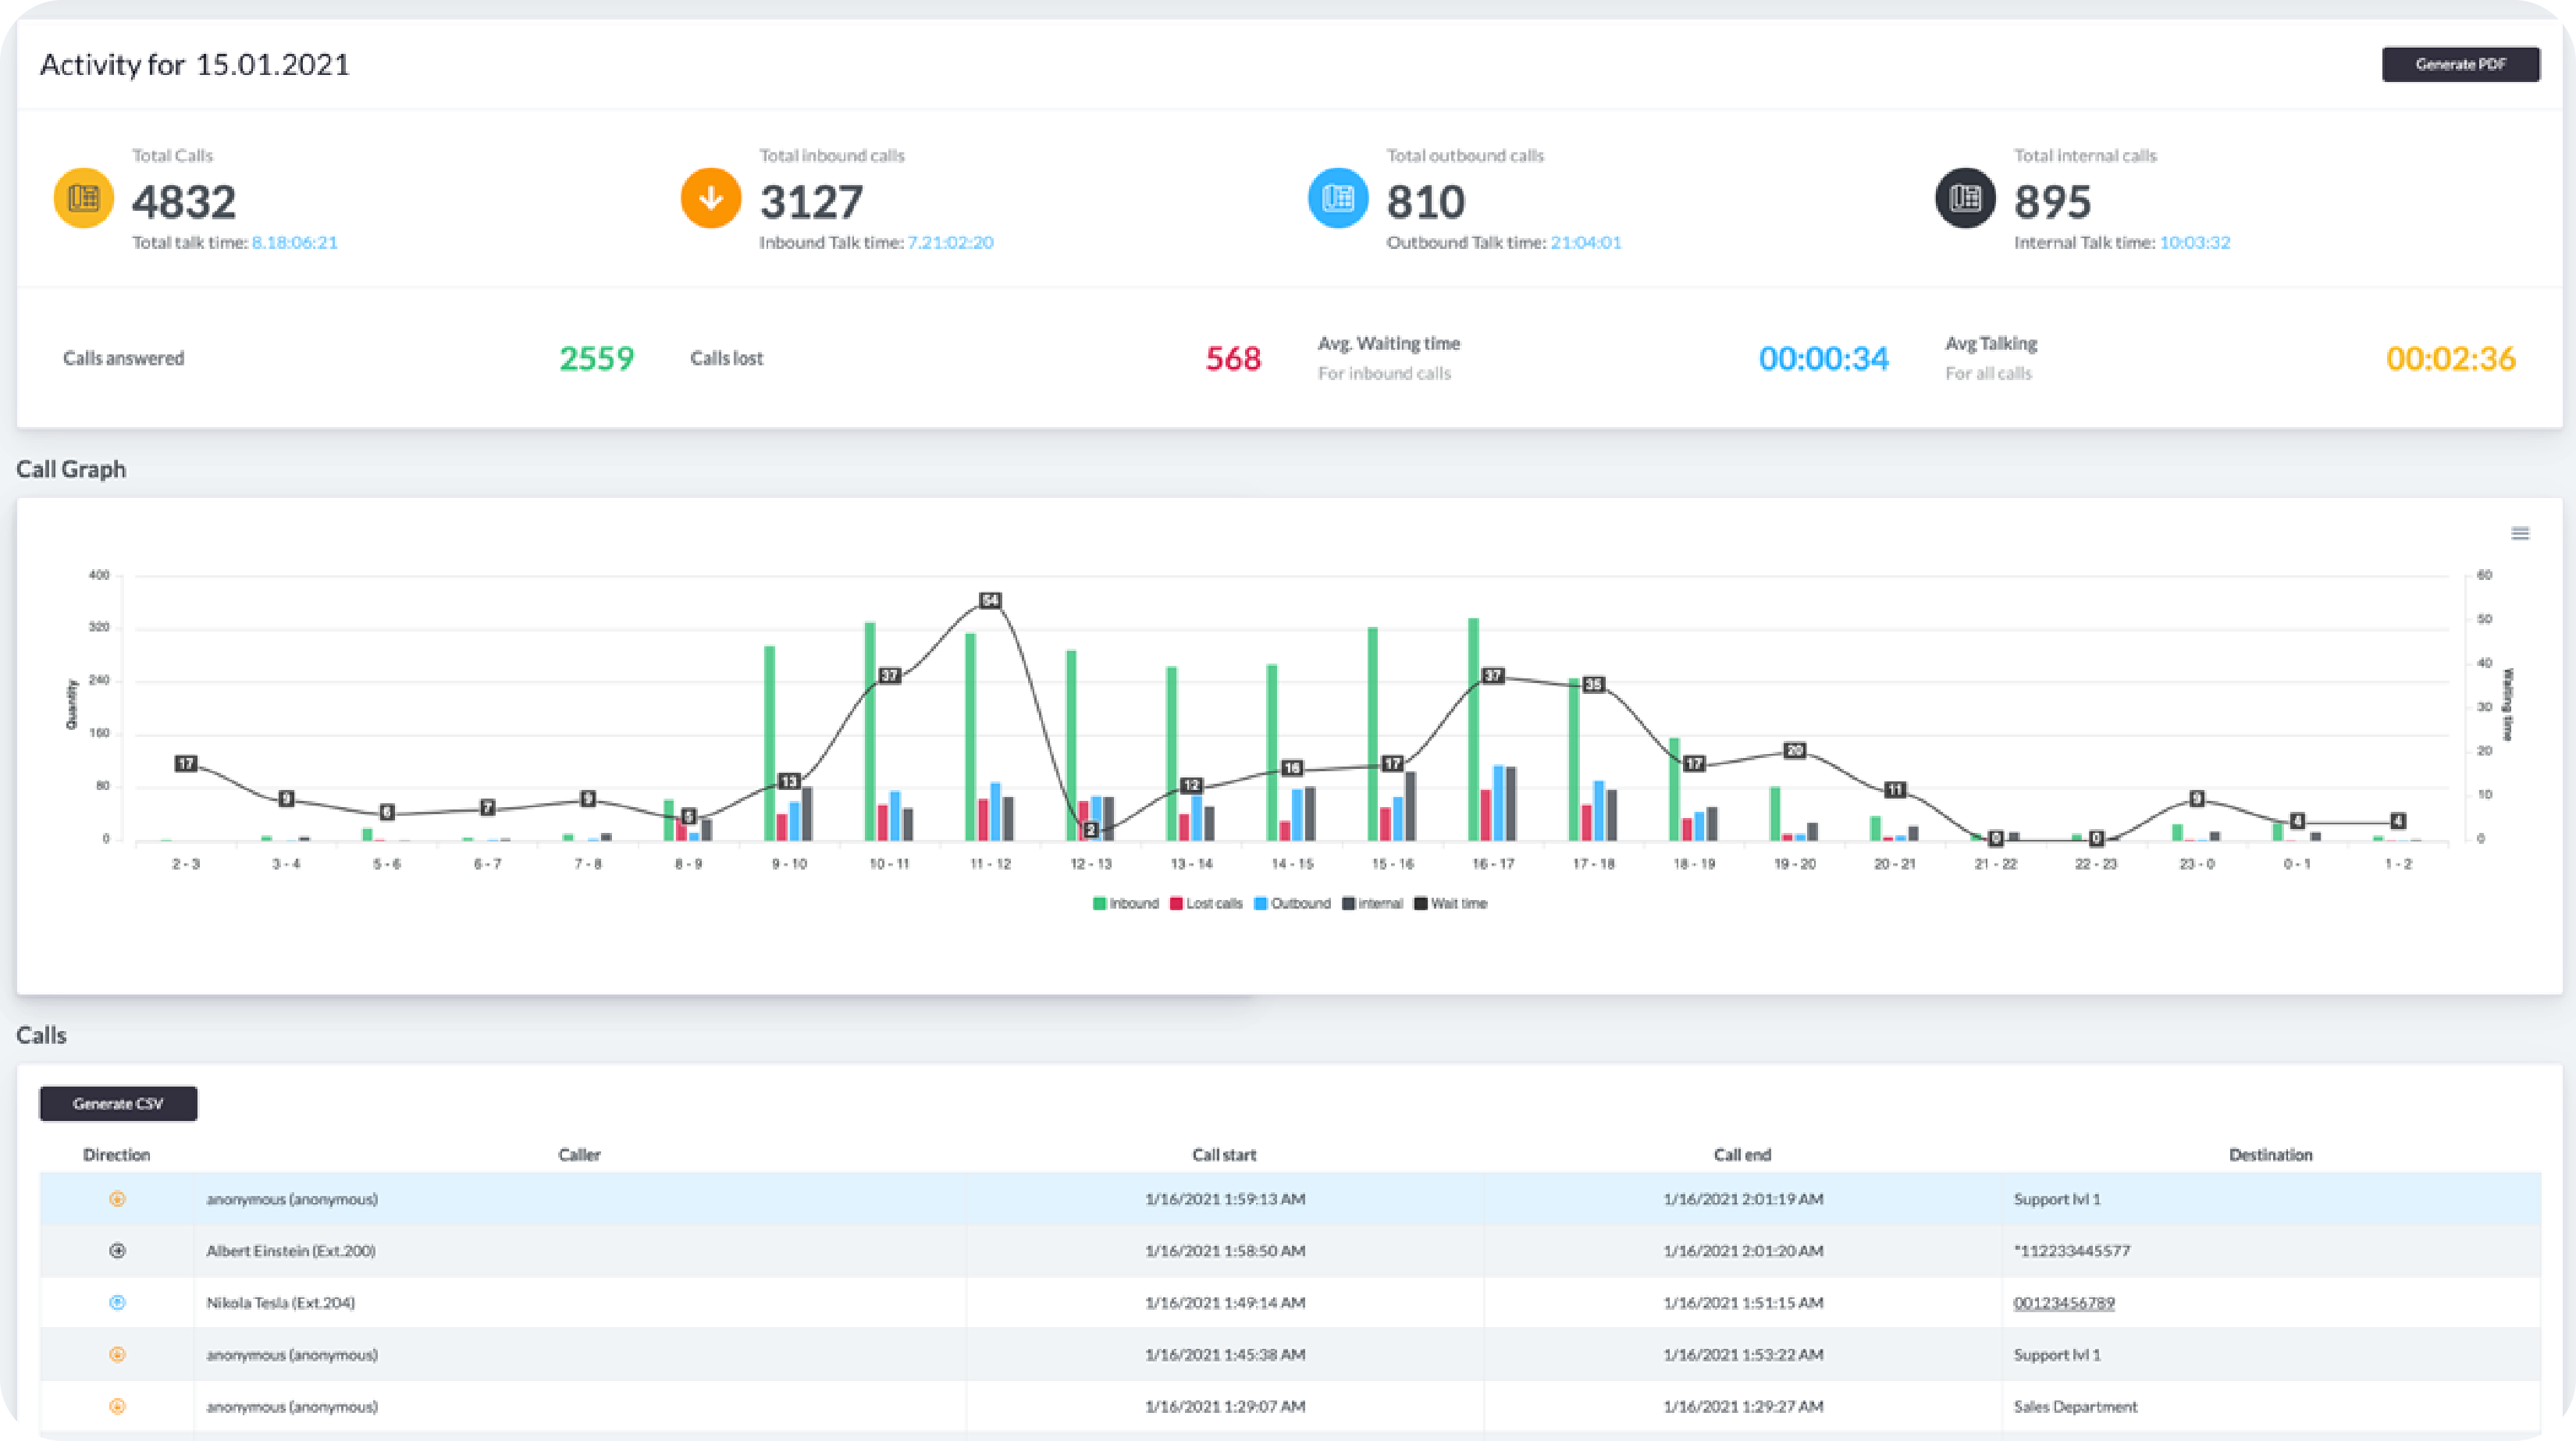Open the chart hamburger menu
This screenshot has height=1441, width=2576.
click(x=2520, y=533)
